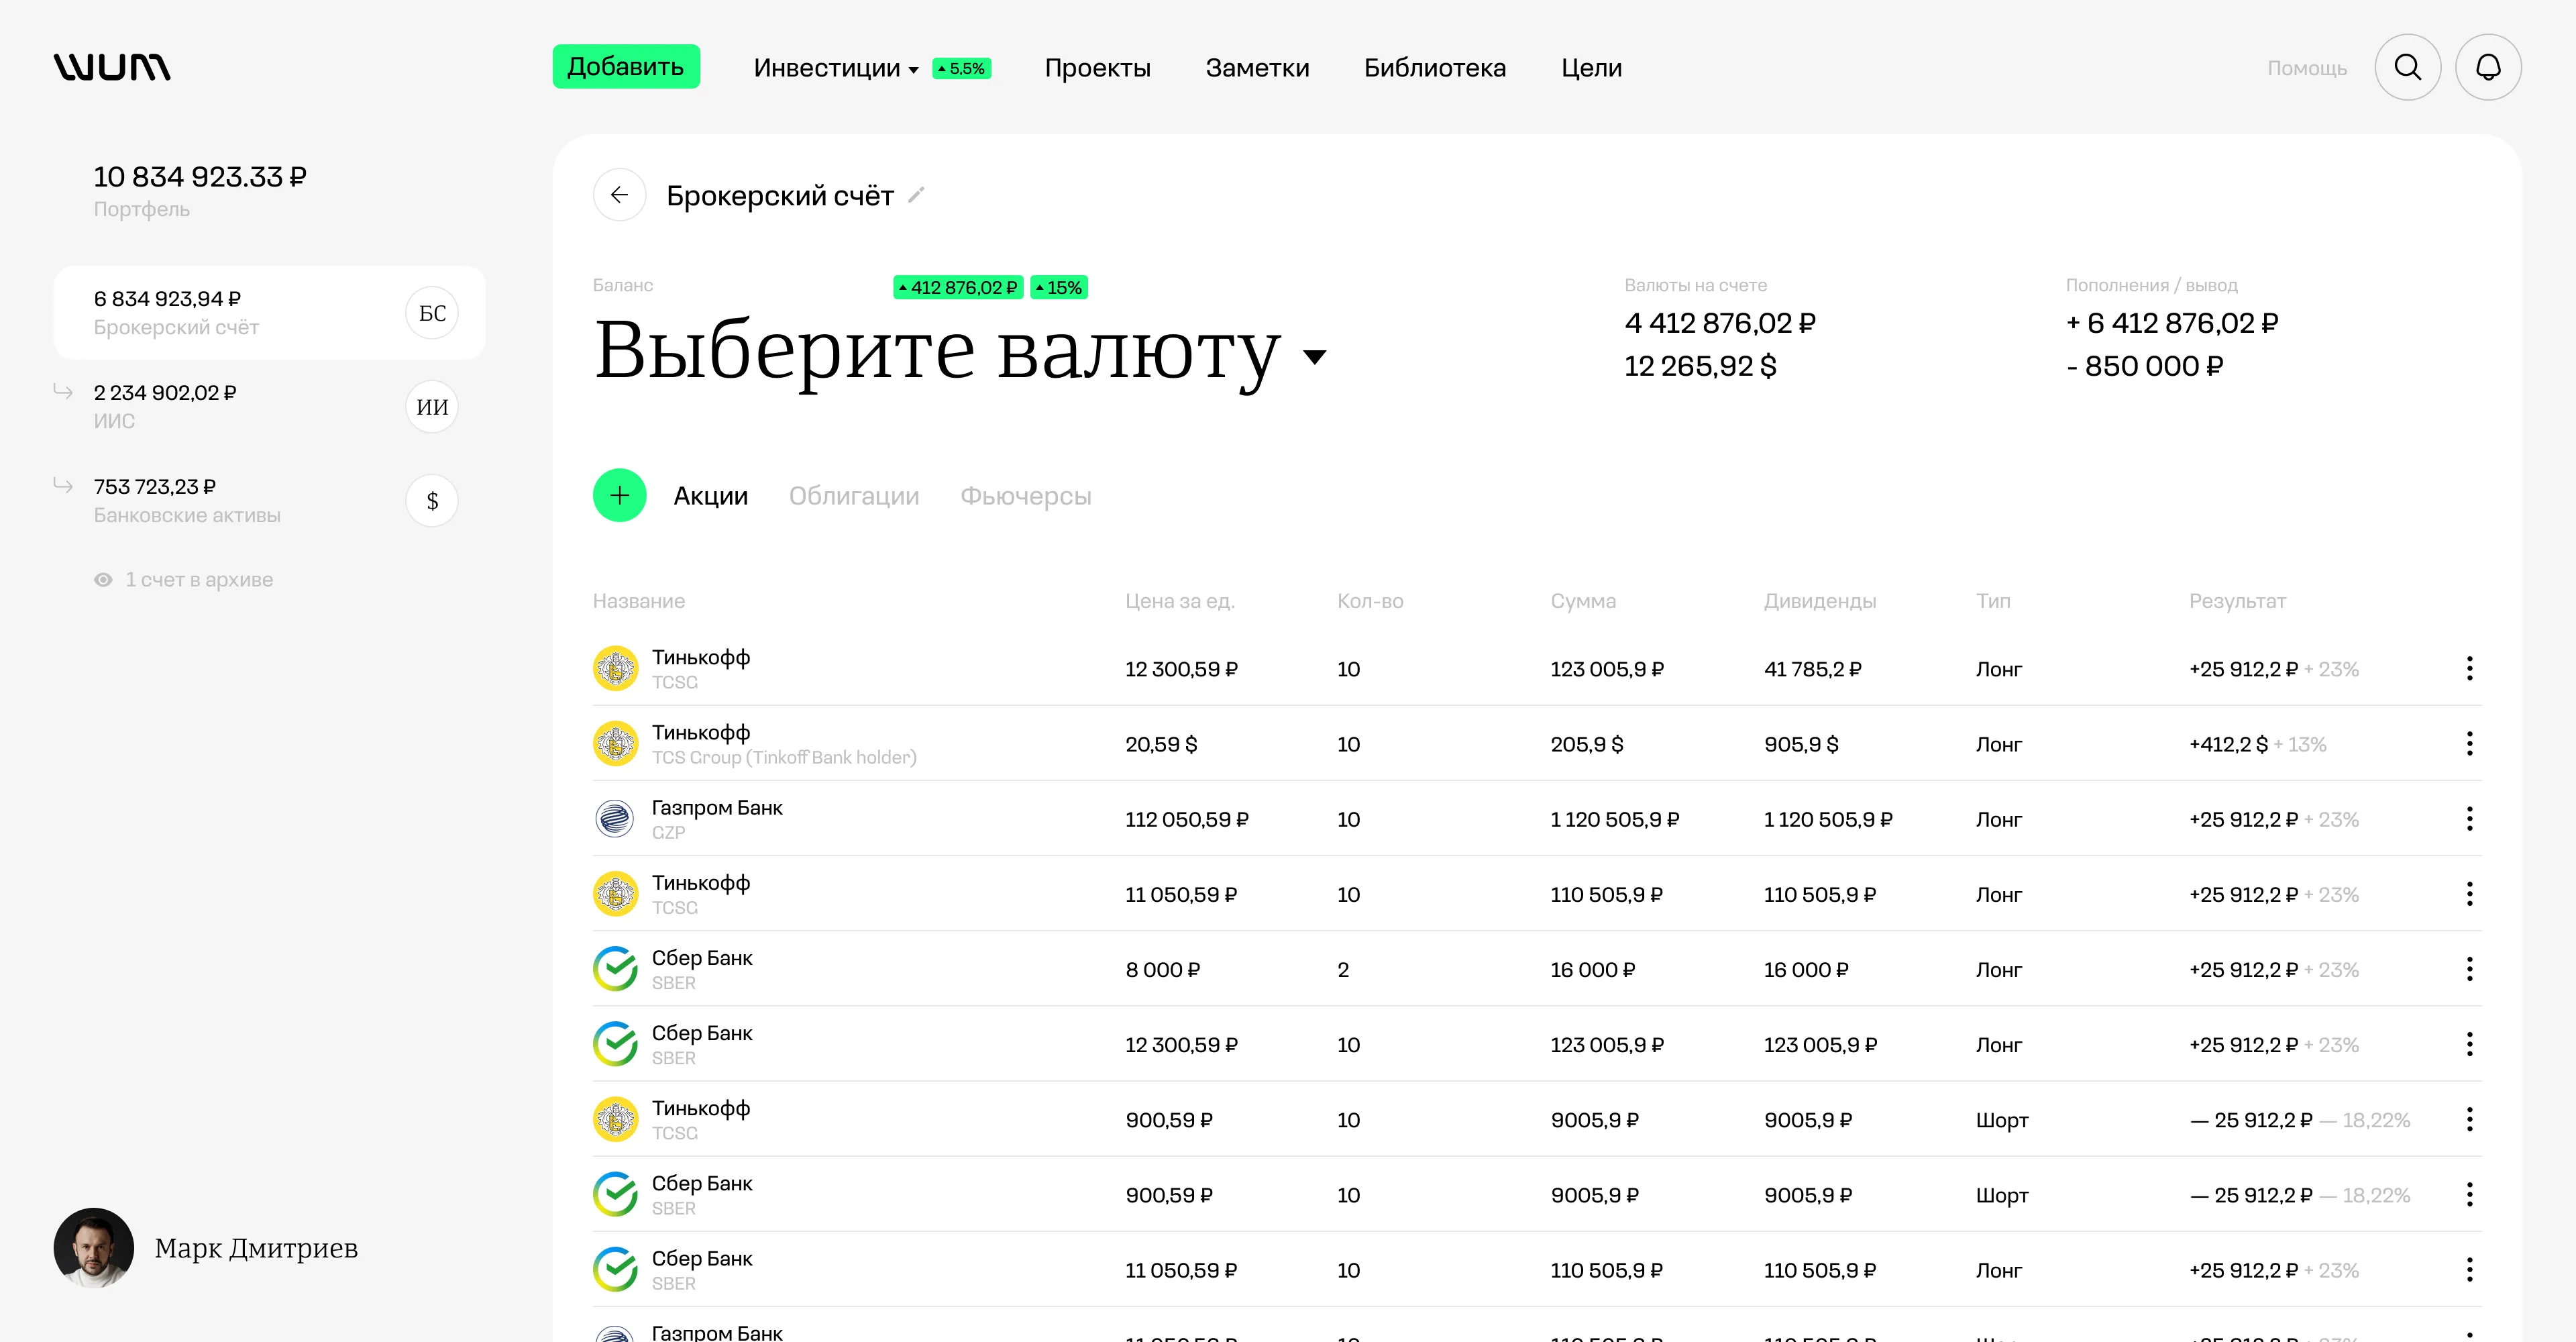Click the Добавить button
The image size is (2576, 1342).
[x=626, y=66]
